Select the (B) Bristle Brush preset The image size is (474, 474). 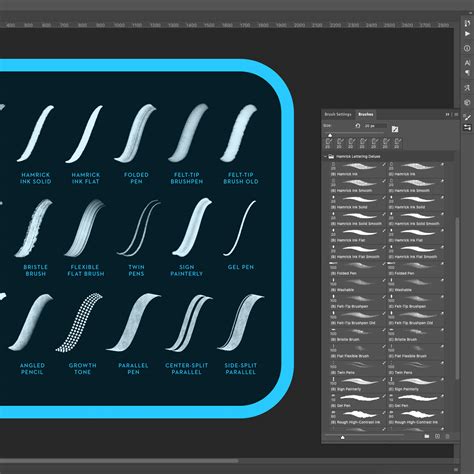[358, 334]
